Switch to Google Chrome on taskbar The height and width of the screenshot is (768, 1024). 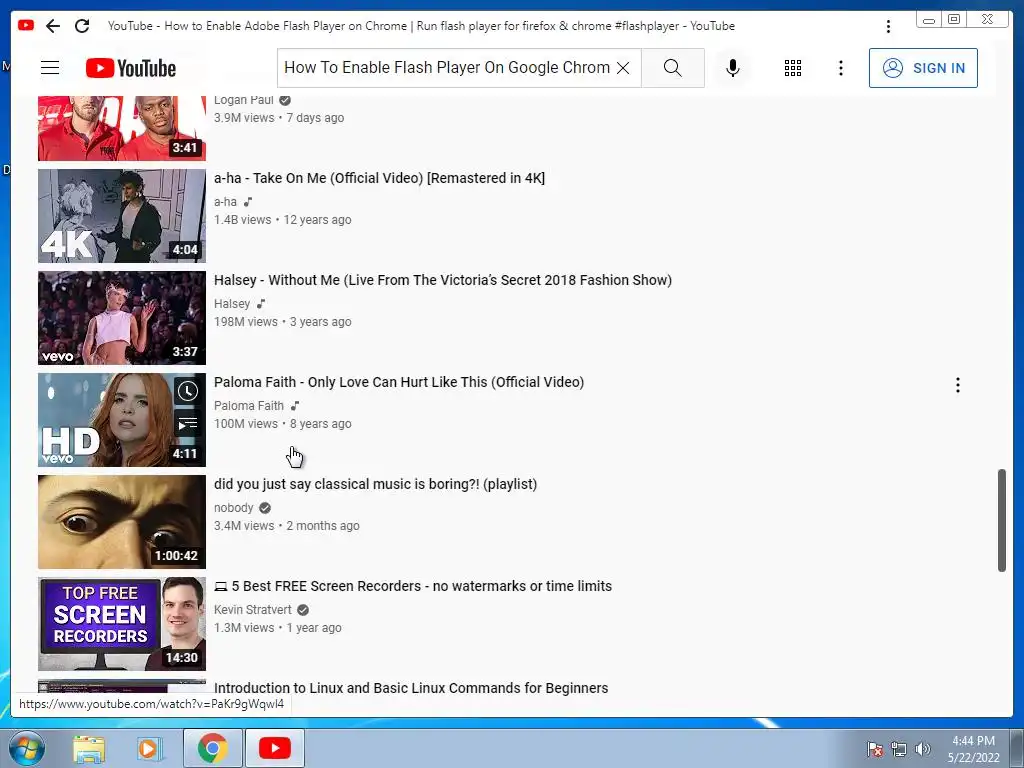pos(213,748)
